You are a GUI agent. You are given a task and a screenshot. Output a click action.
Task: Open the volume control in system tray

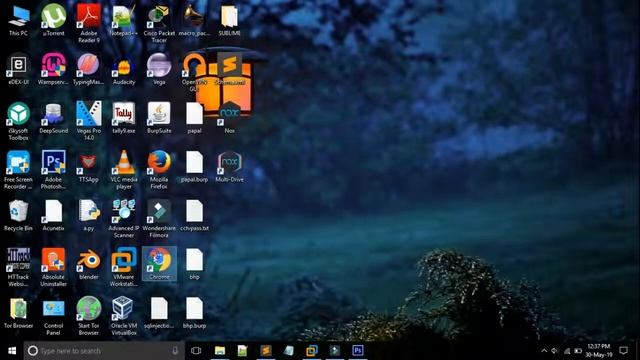point(555,351)
